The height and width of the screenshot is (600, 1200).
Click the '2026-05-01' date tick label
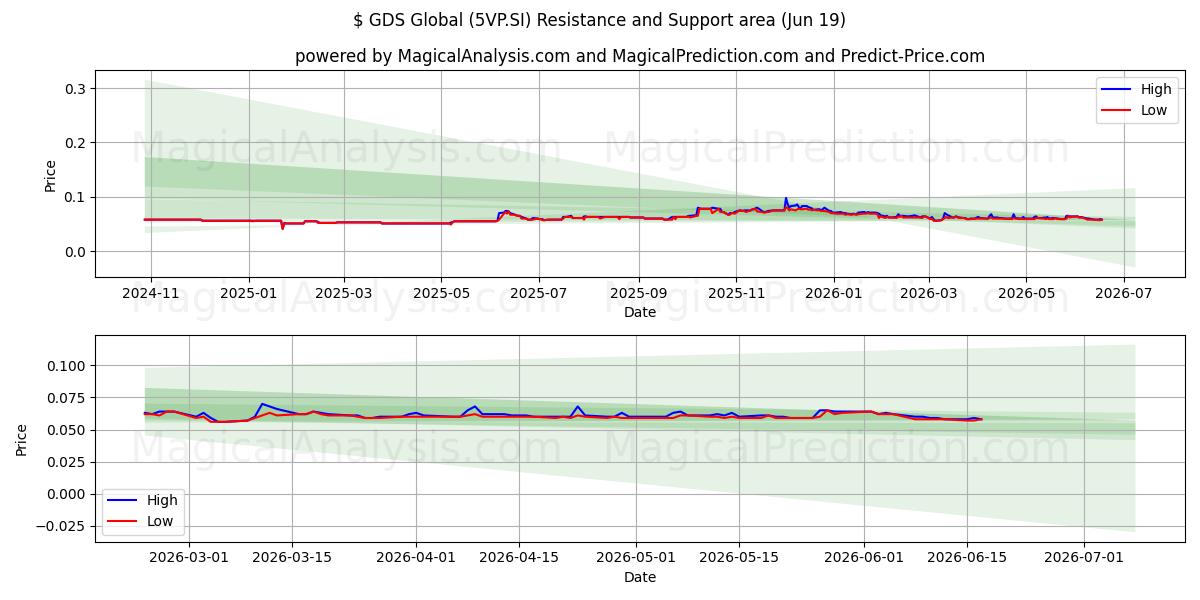(x=637, y=559)
